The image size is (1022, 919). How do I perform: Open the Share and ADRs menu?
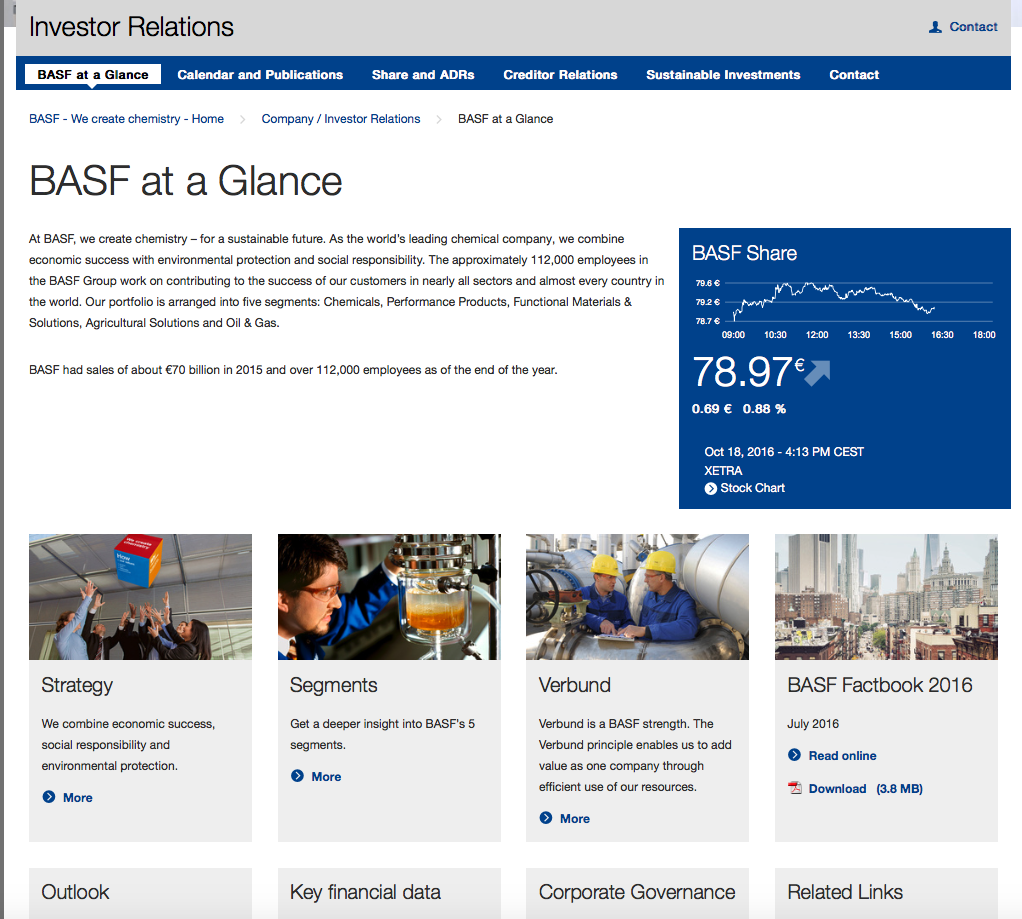423,75
